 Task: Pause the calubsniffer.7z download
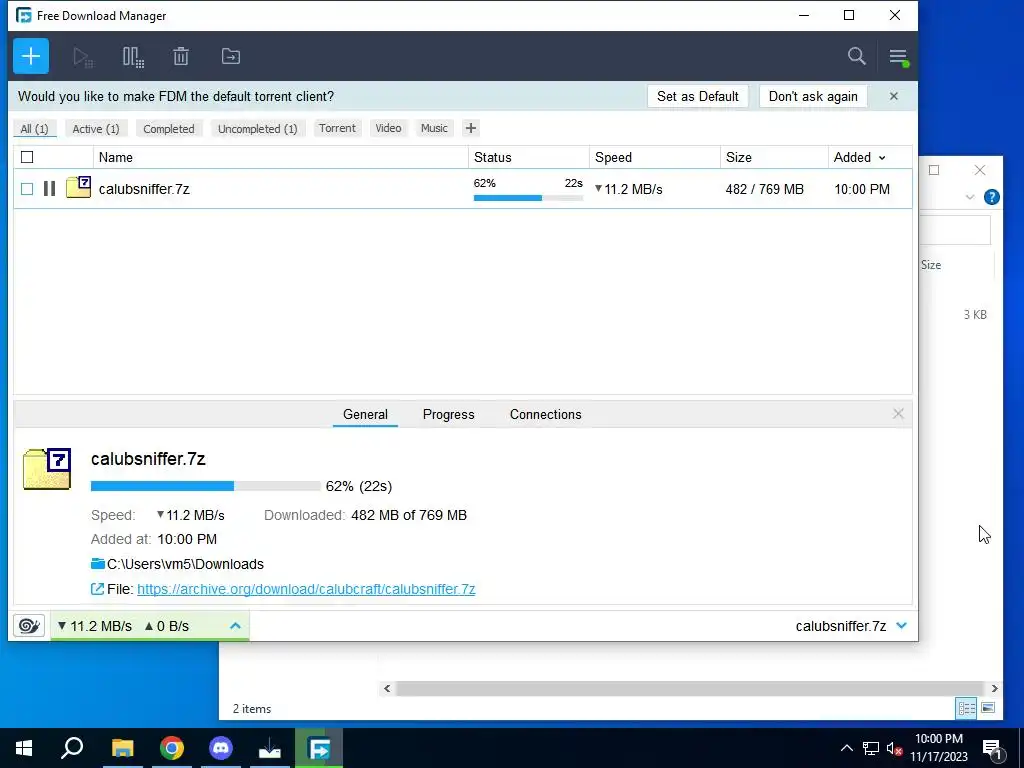(x=49, y=189)
